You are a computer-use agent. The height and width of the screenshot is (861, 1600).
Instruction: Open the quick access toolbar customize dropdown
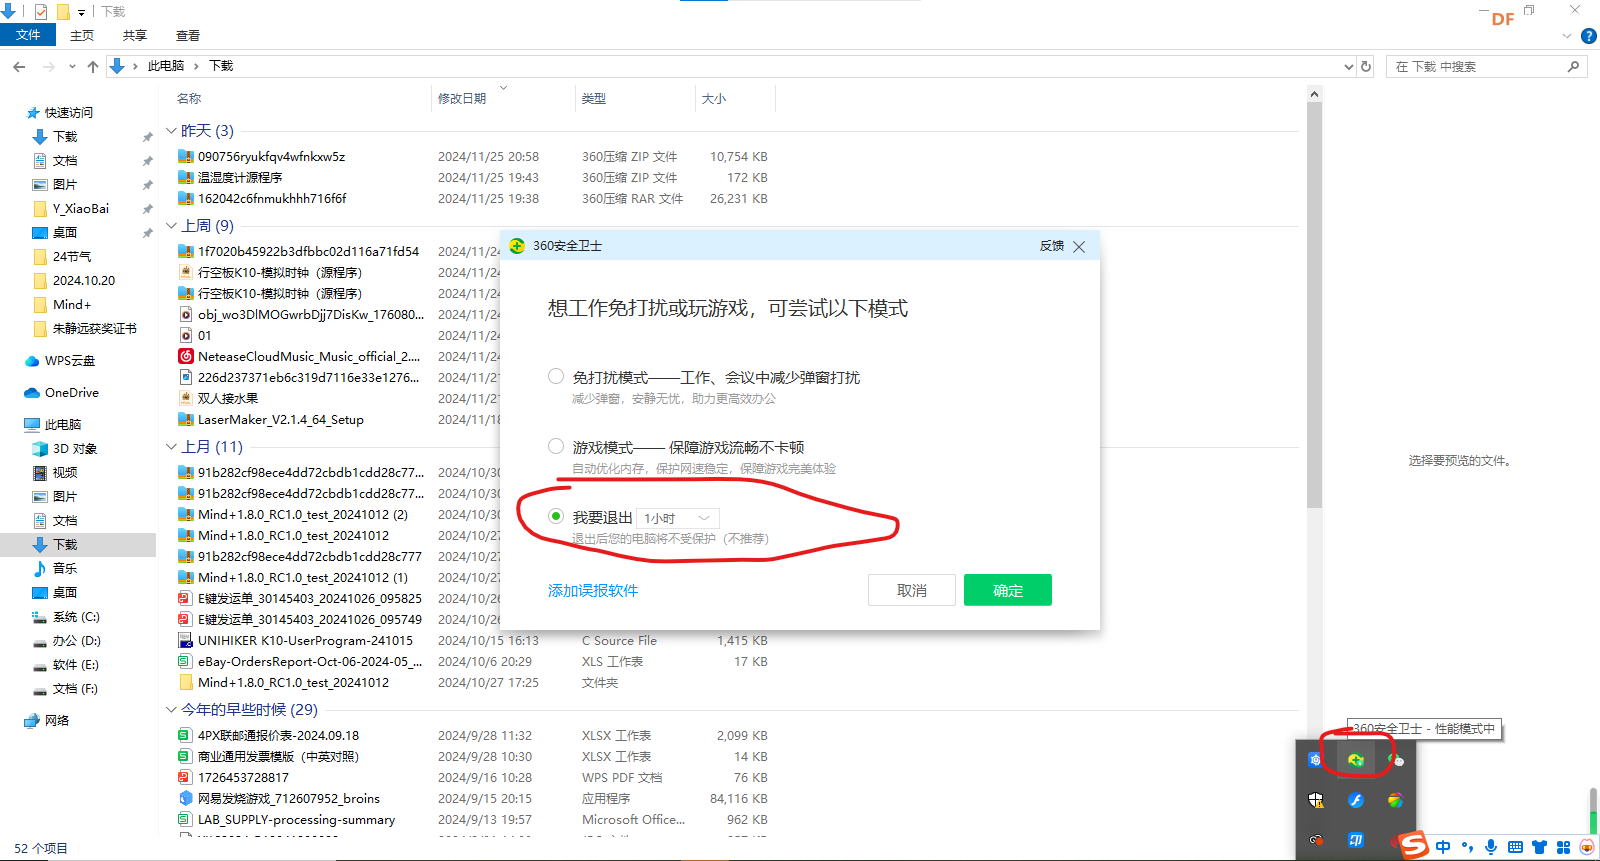[81, 12]
